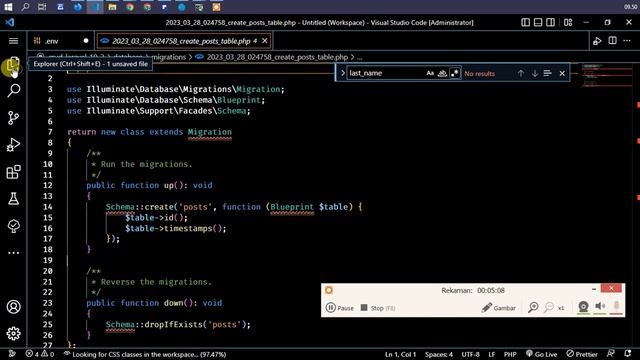This screenshot has height=360, width=640.
Task: Click the Gambar pencil drawing tool
Action: (x=498, y=308)
